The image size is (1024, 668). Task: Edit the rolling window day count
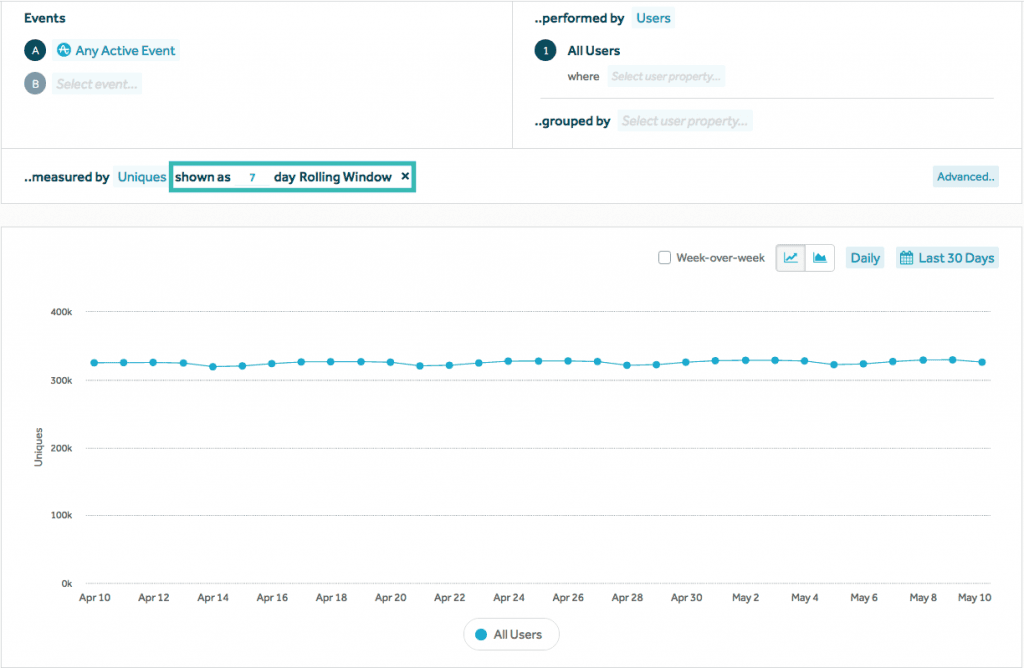[x=252, y=177]
